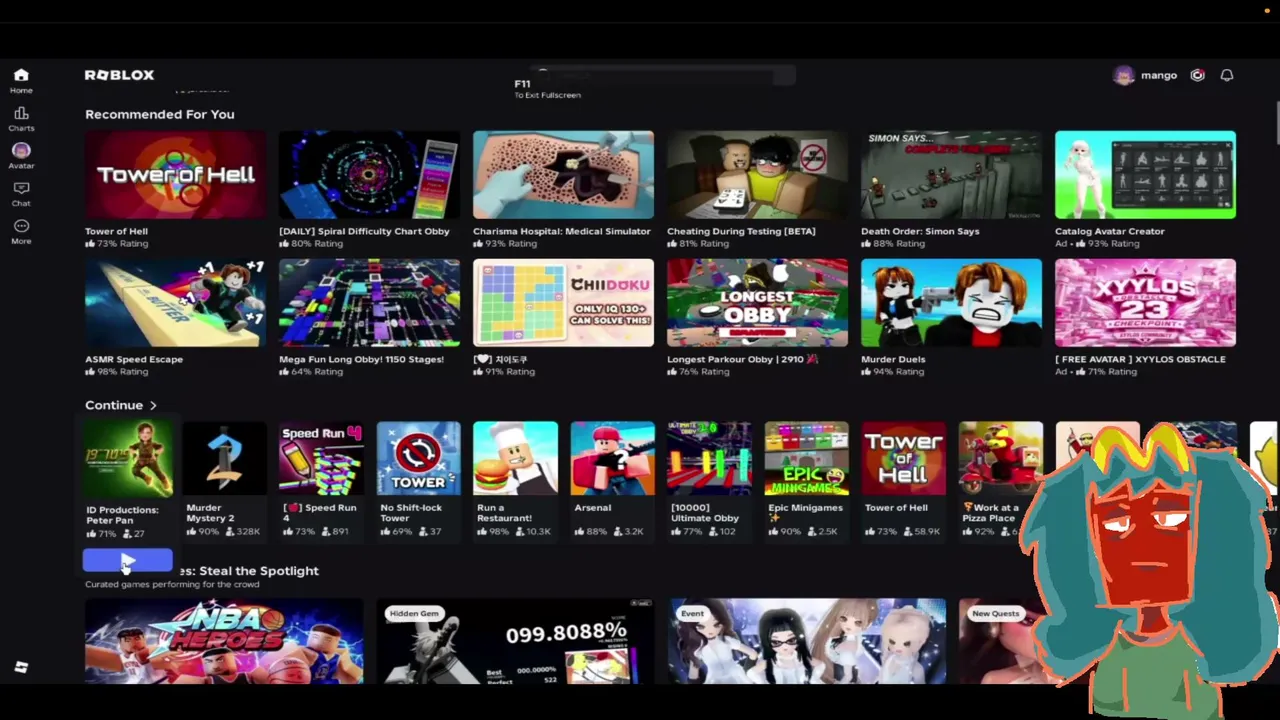Open the XYYLOS Obstacle ad thumbnail
This screenshot has width=1280, height=720.
1145,303
